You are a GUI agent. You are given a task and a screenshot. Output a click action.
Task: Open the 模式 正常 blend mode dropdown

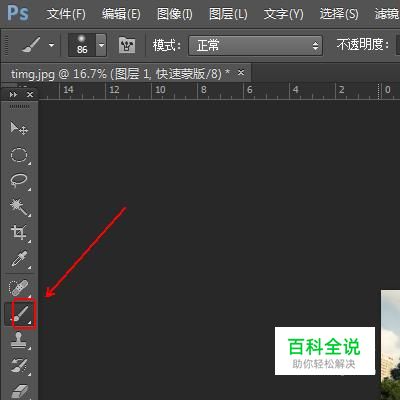click(x=255, y=45)
